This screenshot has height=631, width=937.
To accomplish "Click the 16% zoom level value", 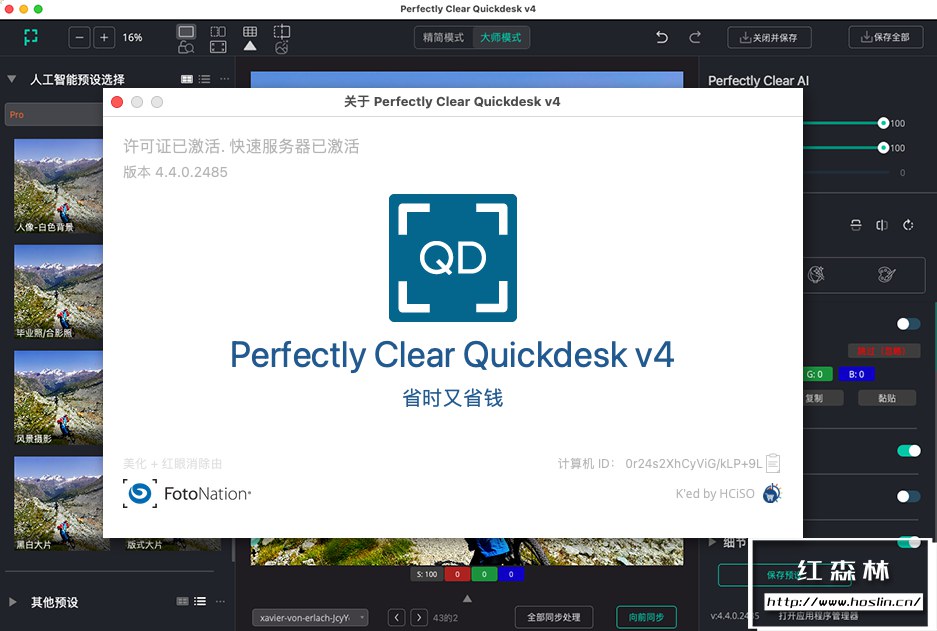I will [x=132, y=38].
